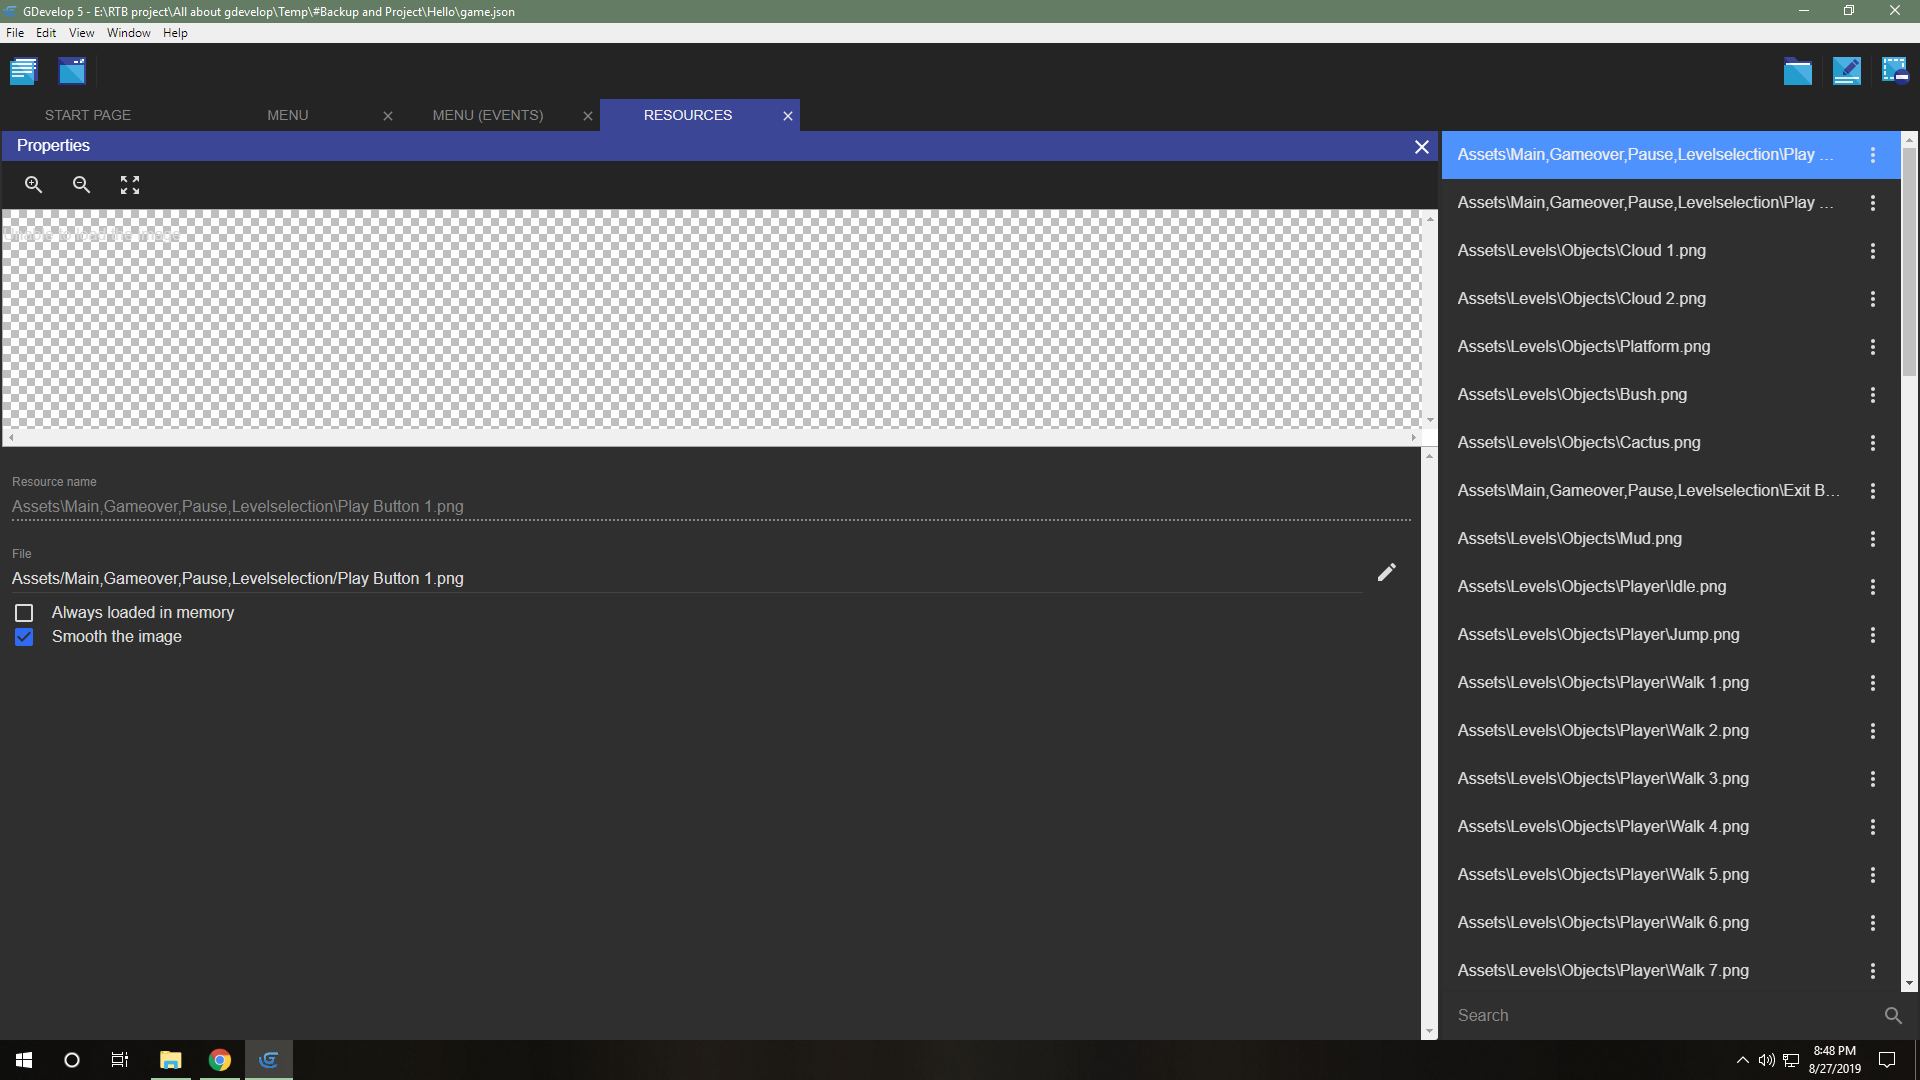The height and width of the screenshot is (1080, 1920).
Task: Switch to the MENU tab
Action: (x=288, y=115)
